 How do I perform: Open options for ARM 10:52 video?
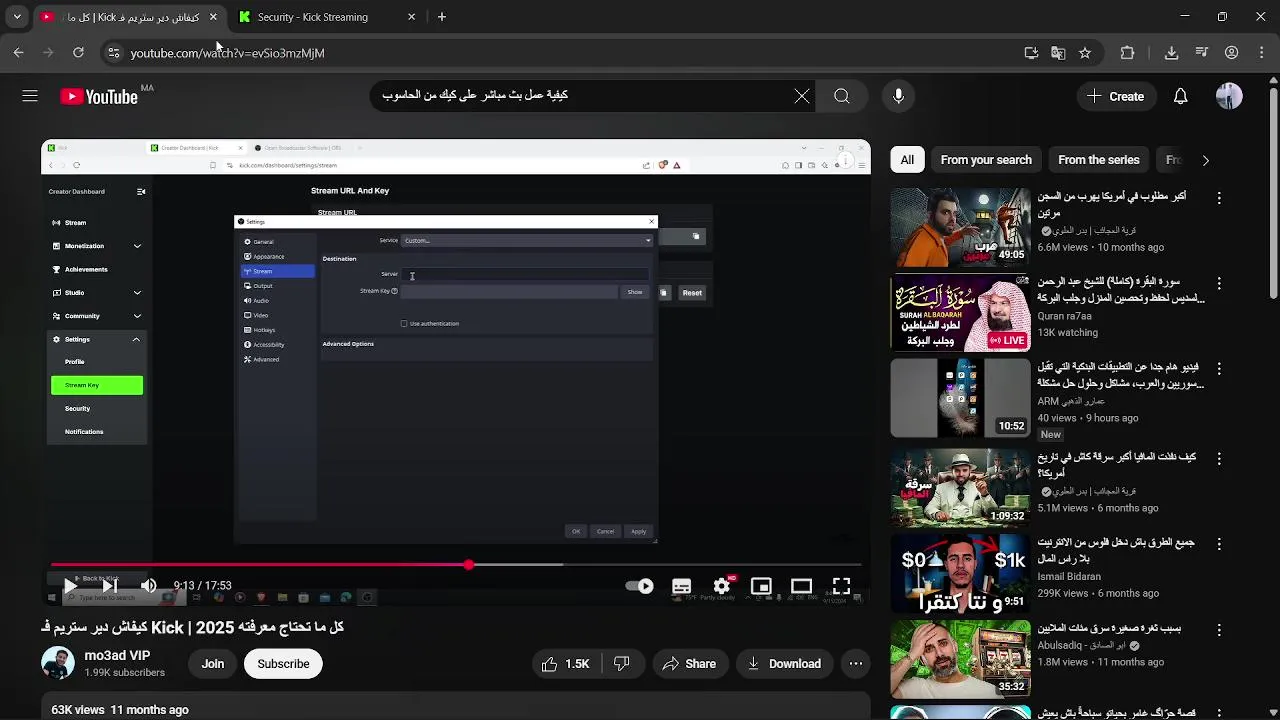pos(1218,369)
